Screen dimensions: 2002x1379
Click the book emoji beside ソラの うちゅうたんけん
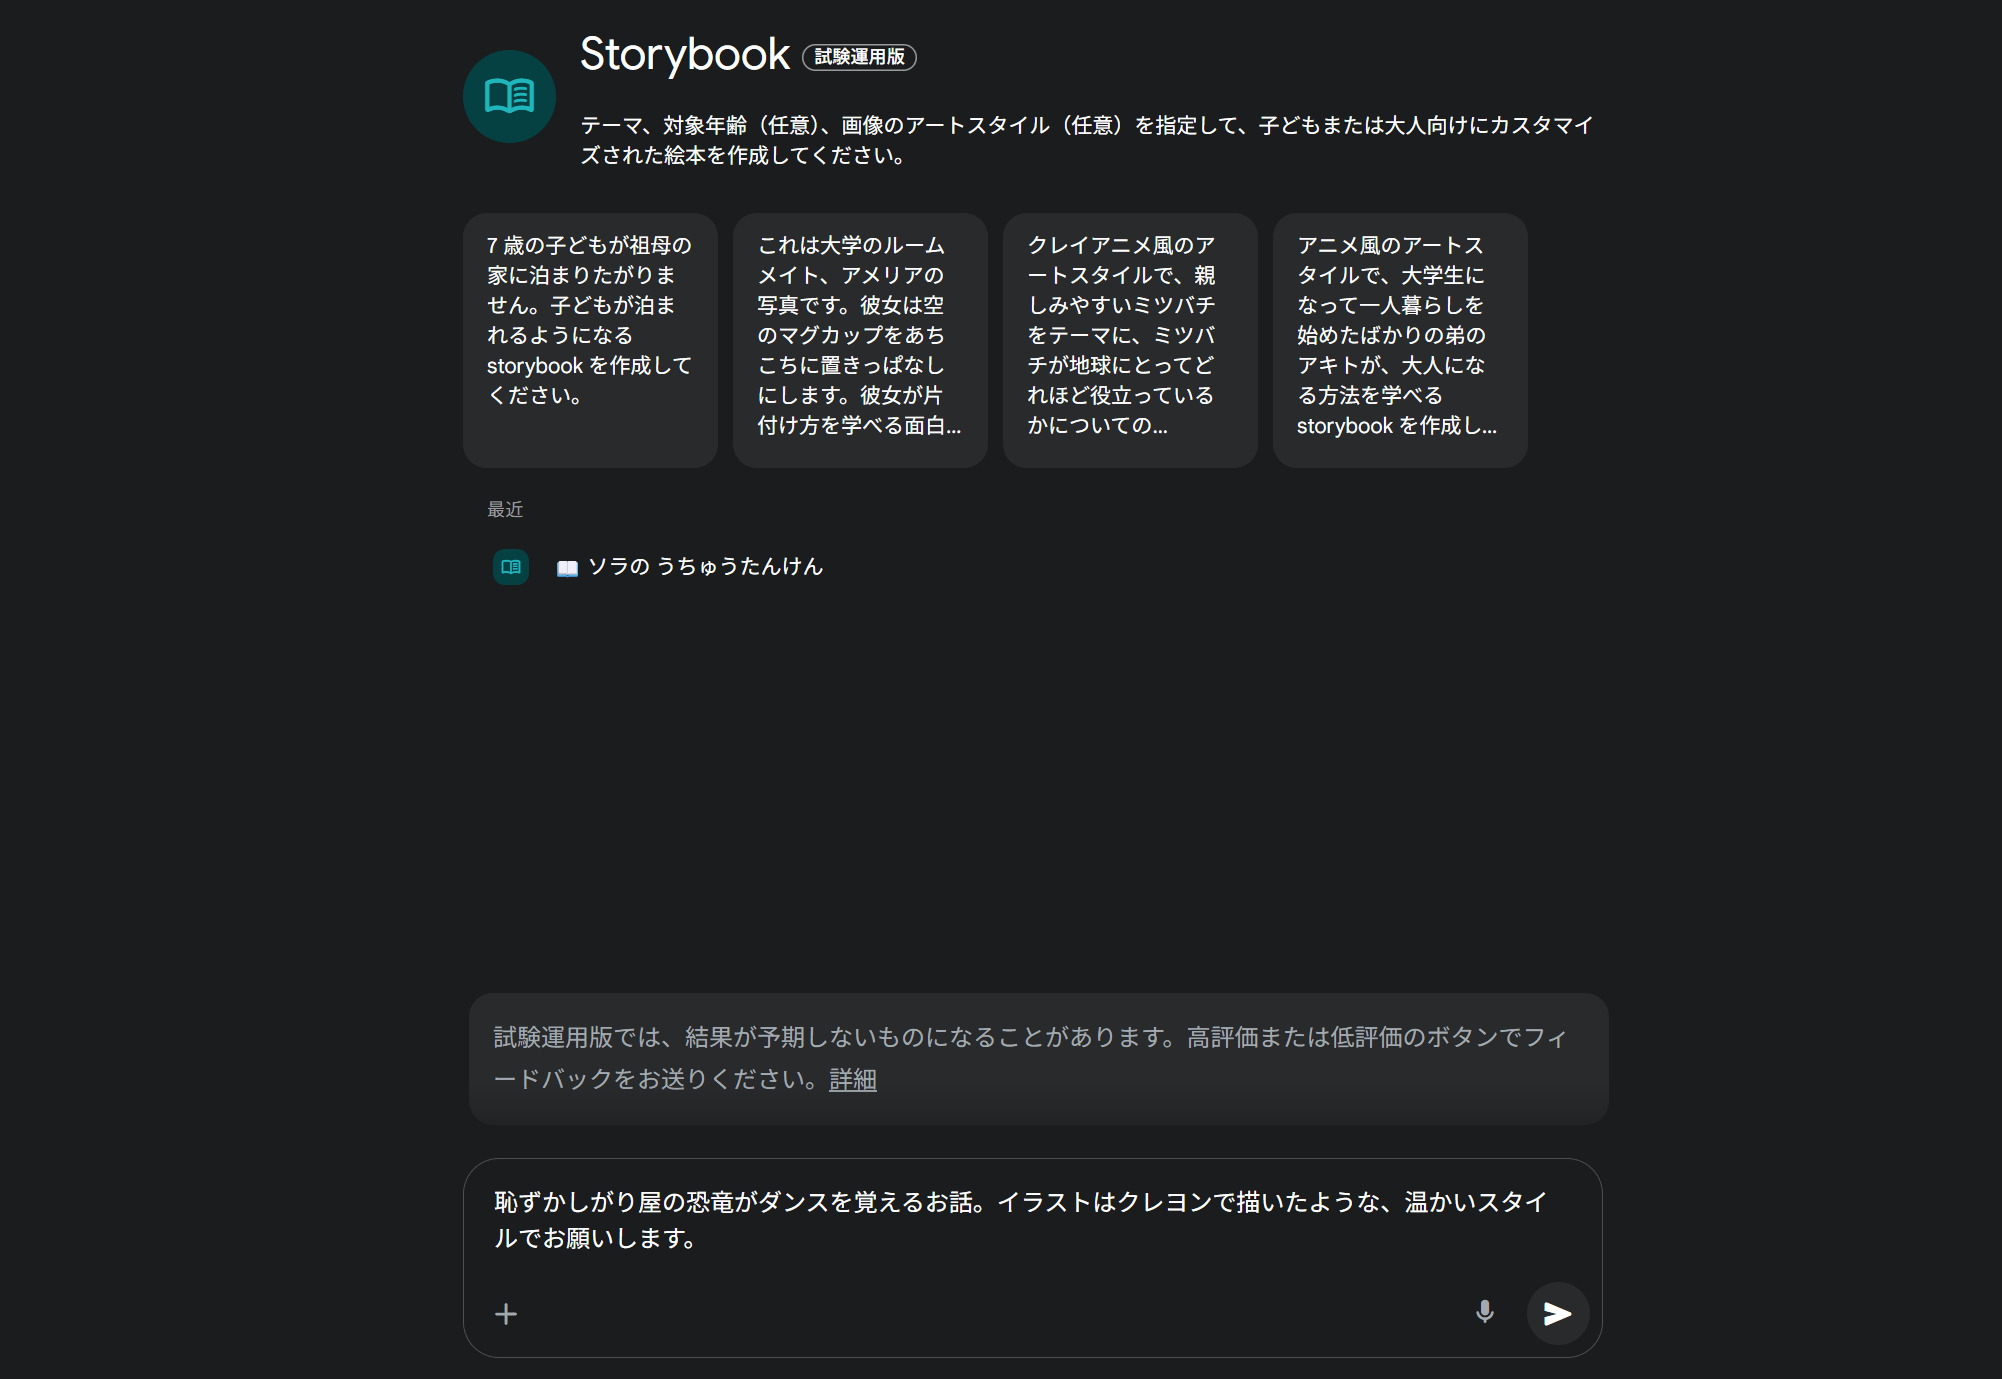point(567,568)
